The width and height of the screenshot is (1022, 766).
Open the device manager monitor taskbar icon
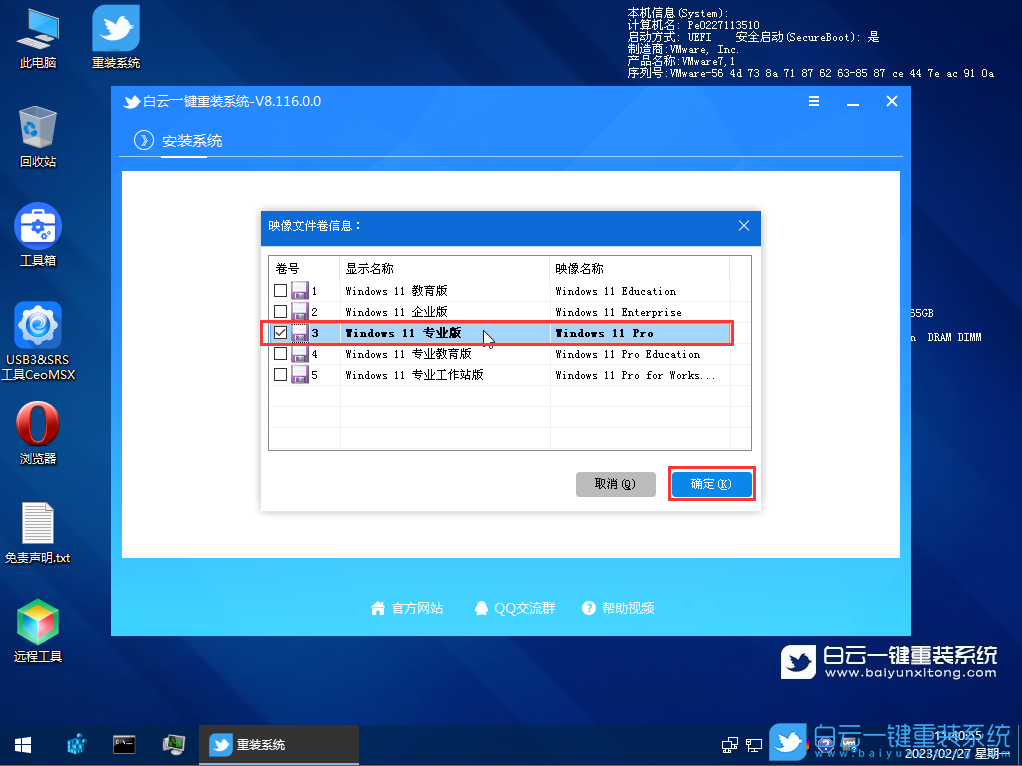click(173, 744)
